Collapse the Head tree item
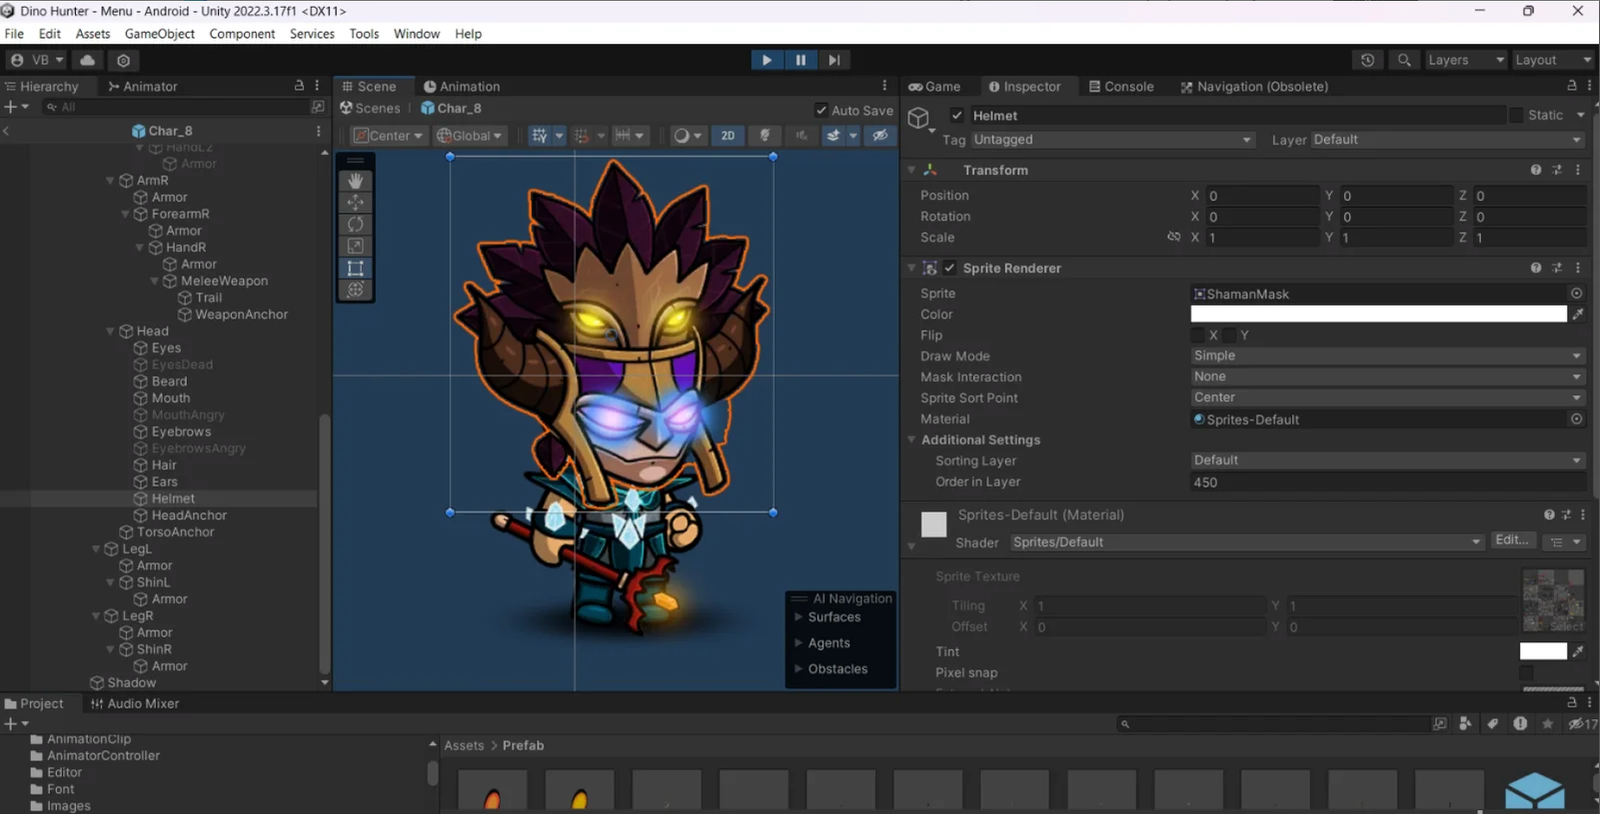 (x=110, y=331)
